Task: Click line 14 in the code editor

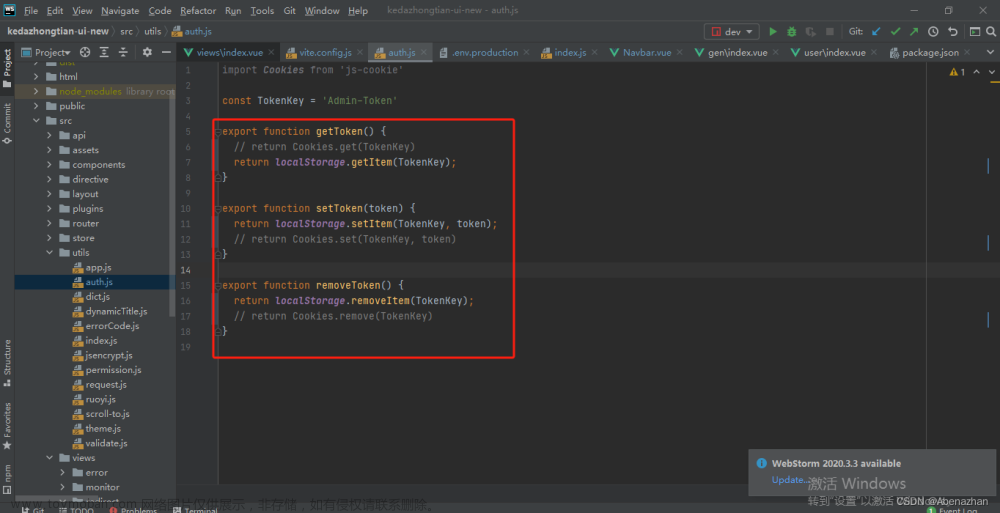Action: [x=571, y=270]
